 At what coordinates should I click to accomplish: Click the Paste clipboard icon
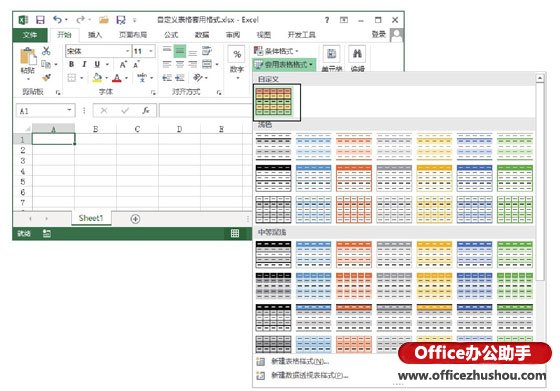(28, 56)
